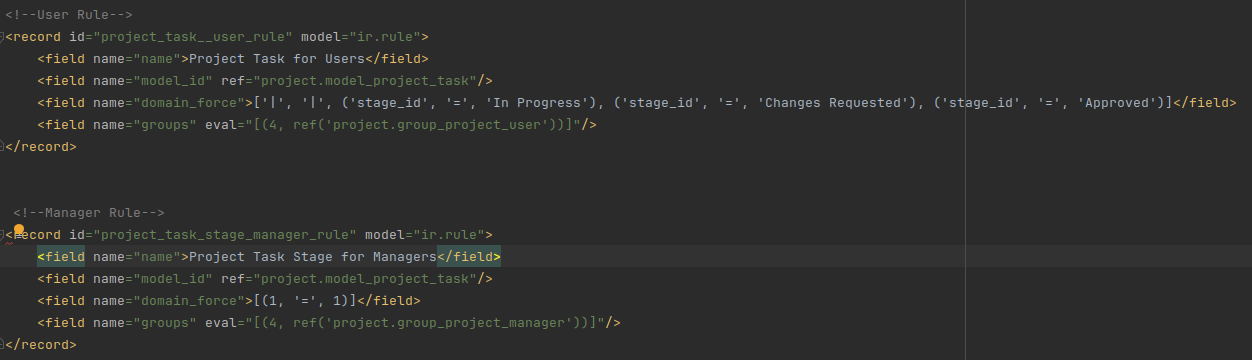Click the highlighted opening field tag for name
Screen dimensions: 1252x360
point(61,257)
